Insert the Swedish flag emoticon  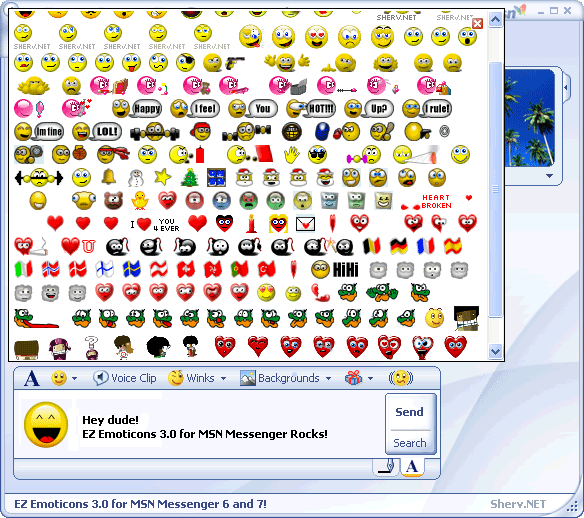(131, 269)
